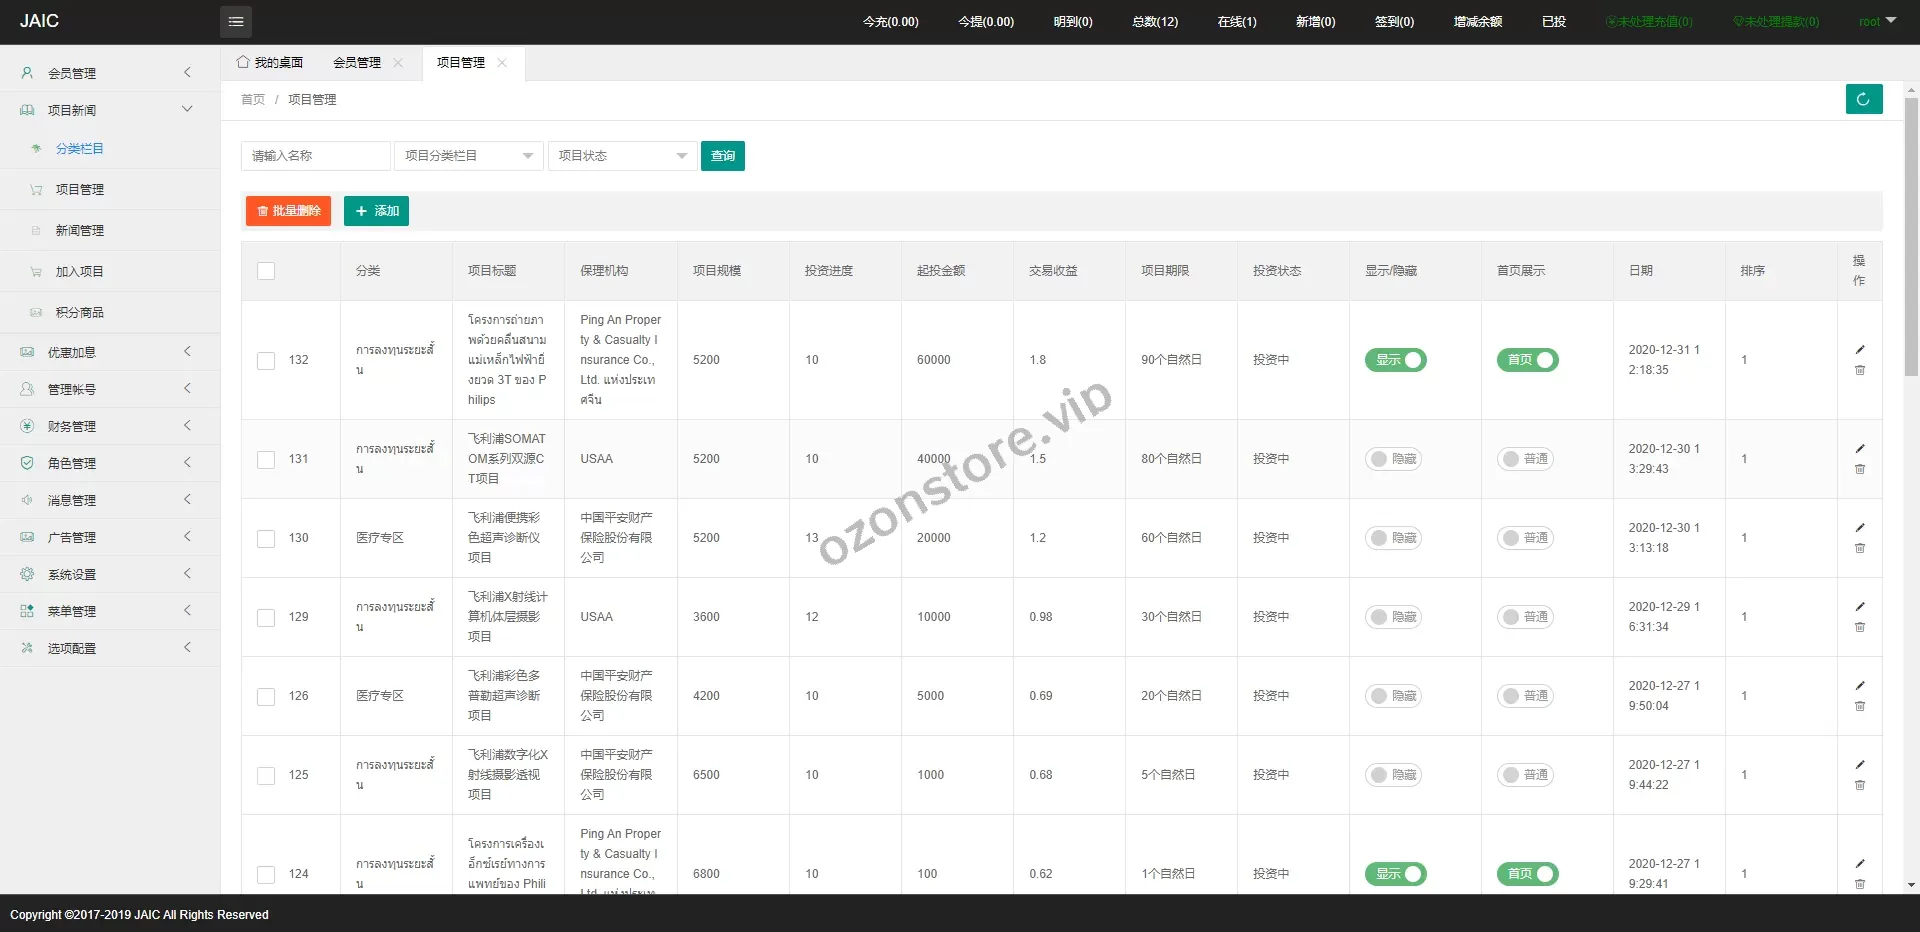Image resolution: width=1920 pixels, height=932 pixels.
Task: Check the checkbox for row 131
Action: point(266,459)
